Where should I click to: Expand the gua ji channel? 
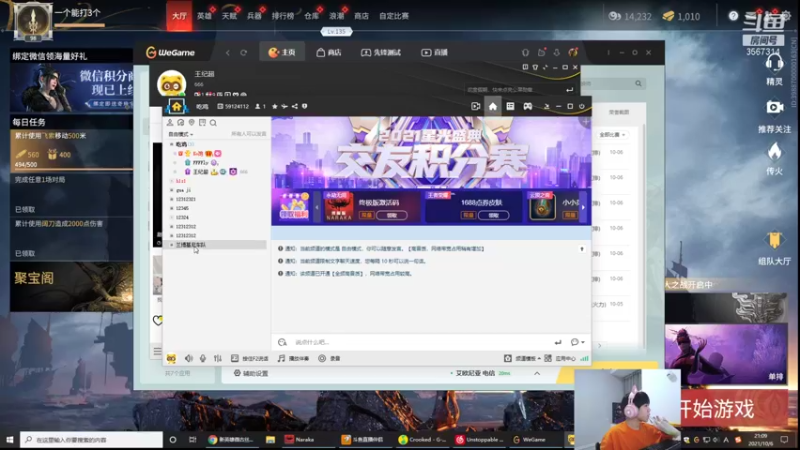click(x=171, y=190)
